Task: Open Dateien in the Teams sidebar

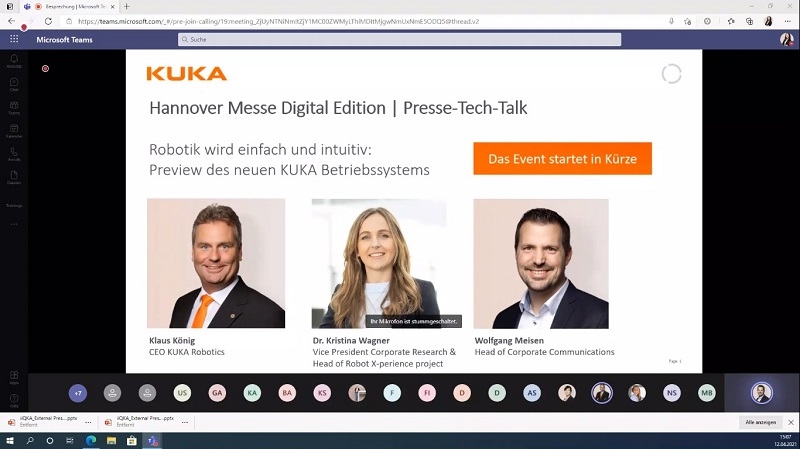Action: [x=14, y=177]
